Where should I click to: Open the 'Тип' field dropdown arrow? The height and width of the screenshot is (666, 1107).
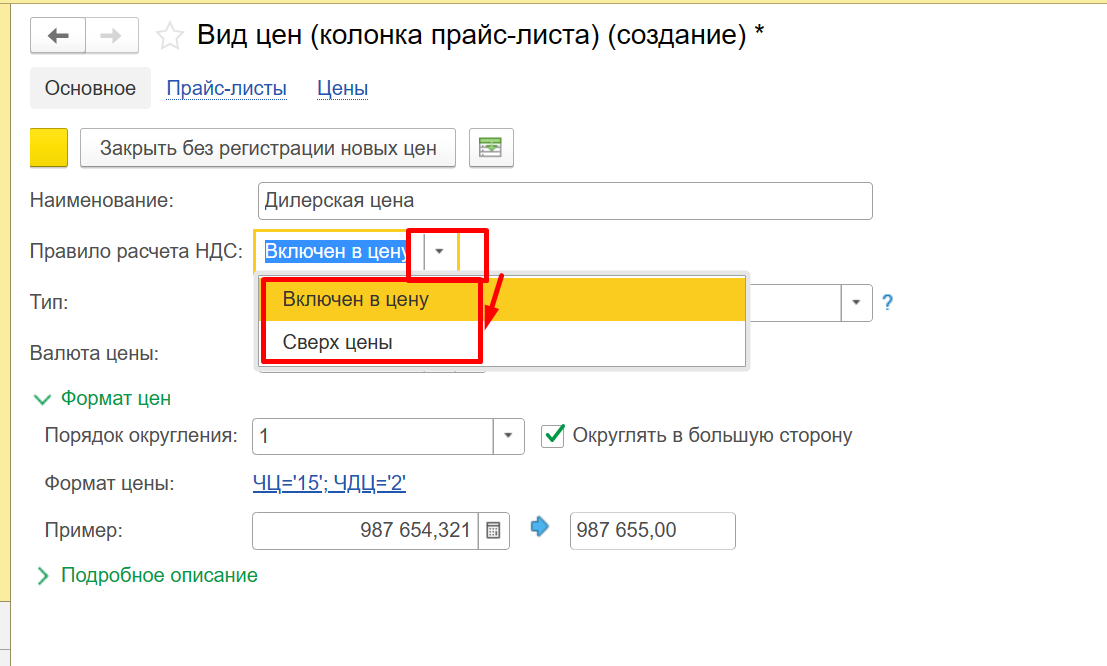[857, 302]
